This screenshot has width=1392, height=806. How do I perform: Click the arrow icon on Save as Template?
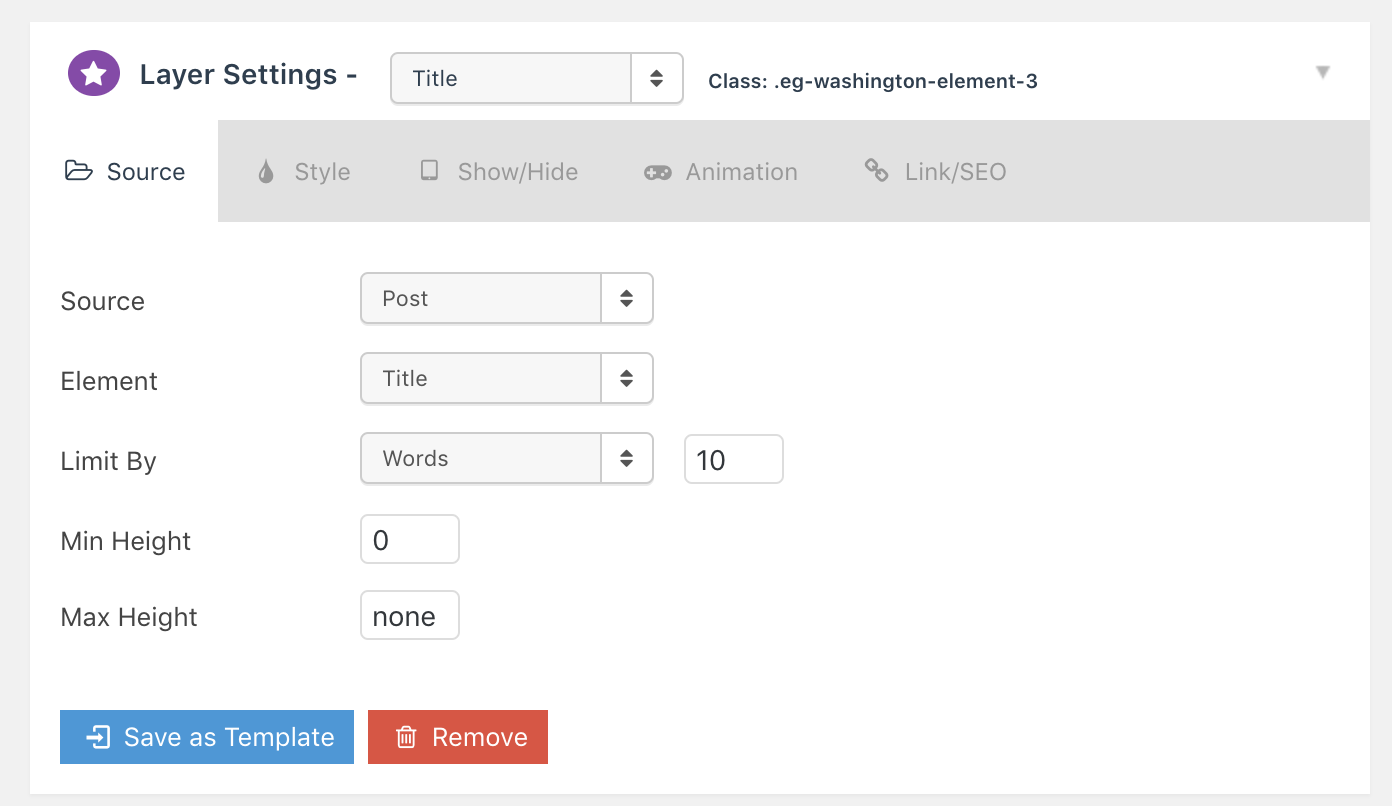[x=98, y=738]
